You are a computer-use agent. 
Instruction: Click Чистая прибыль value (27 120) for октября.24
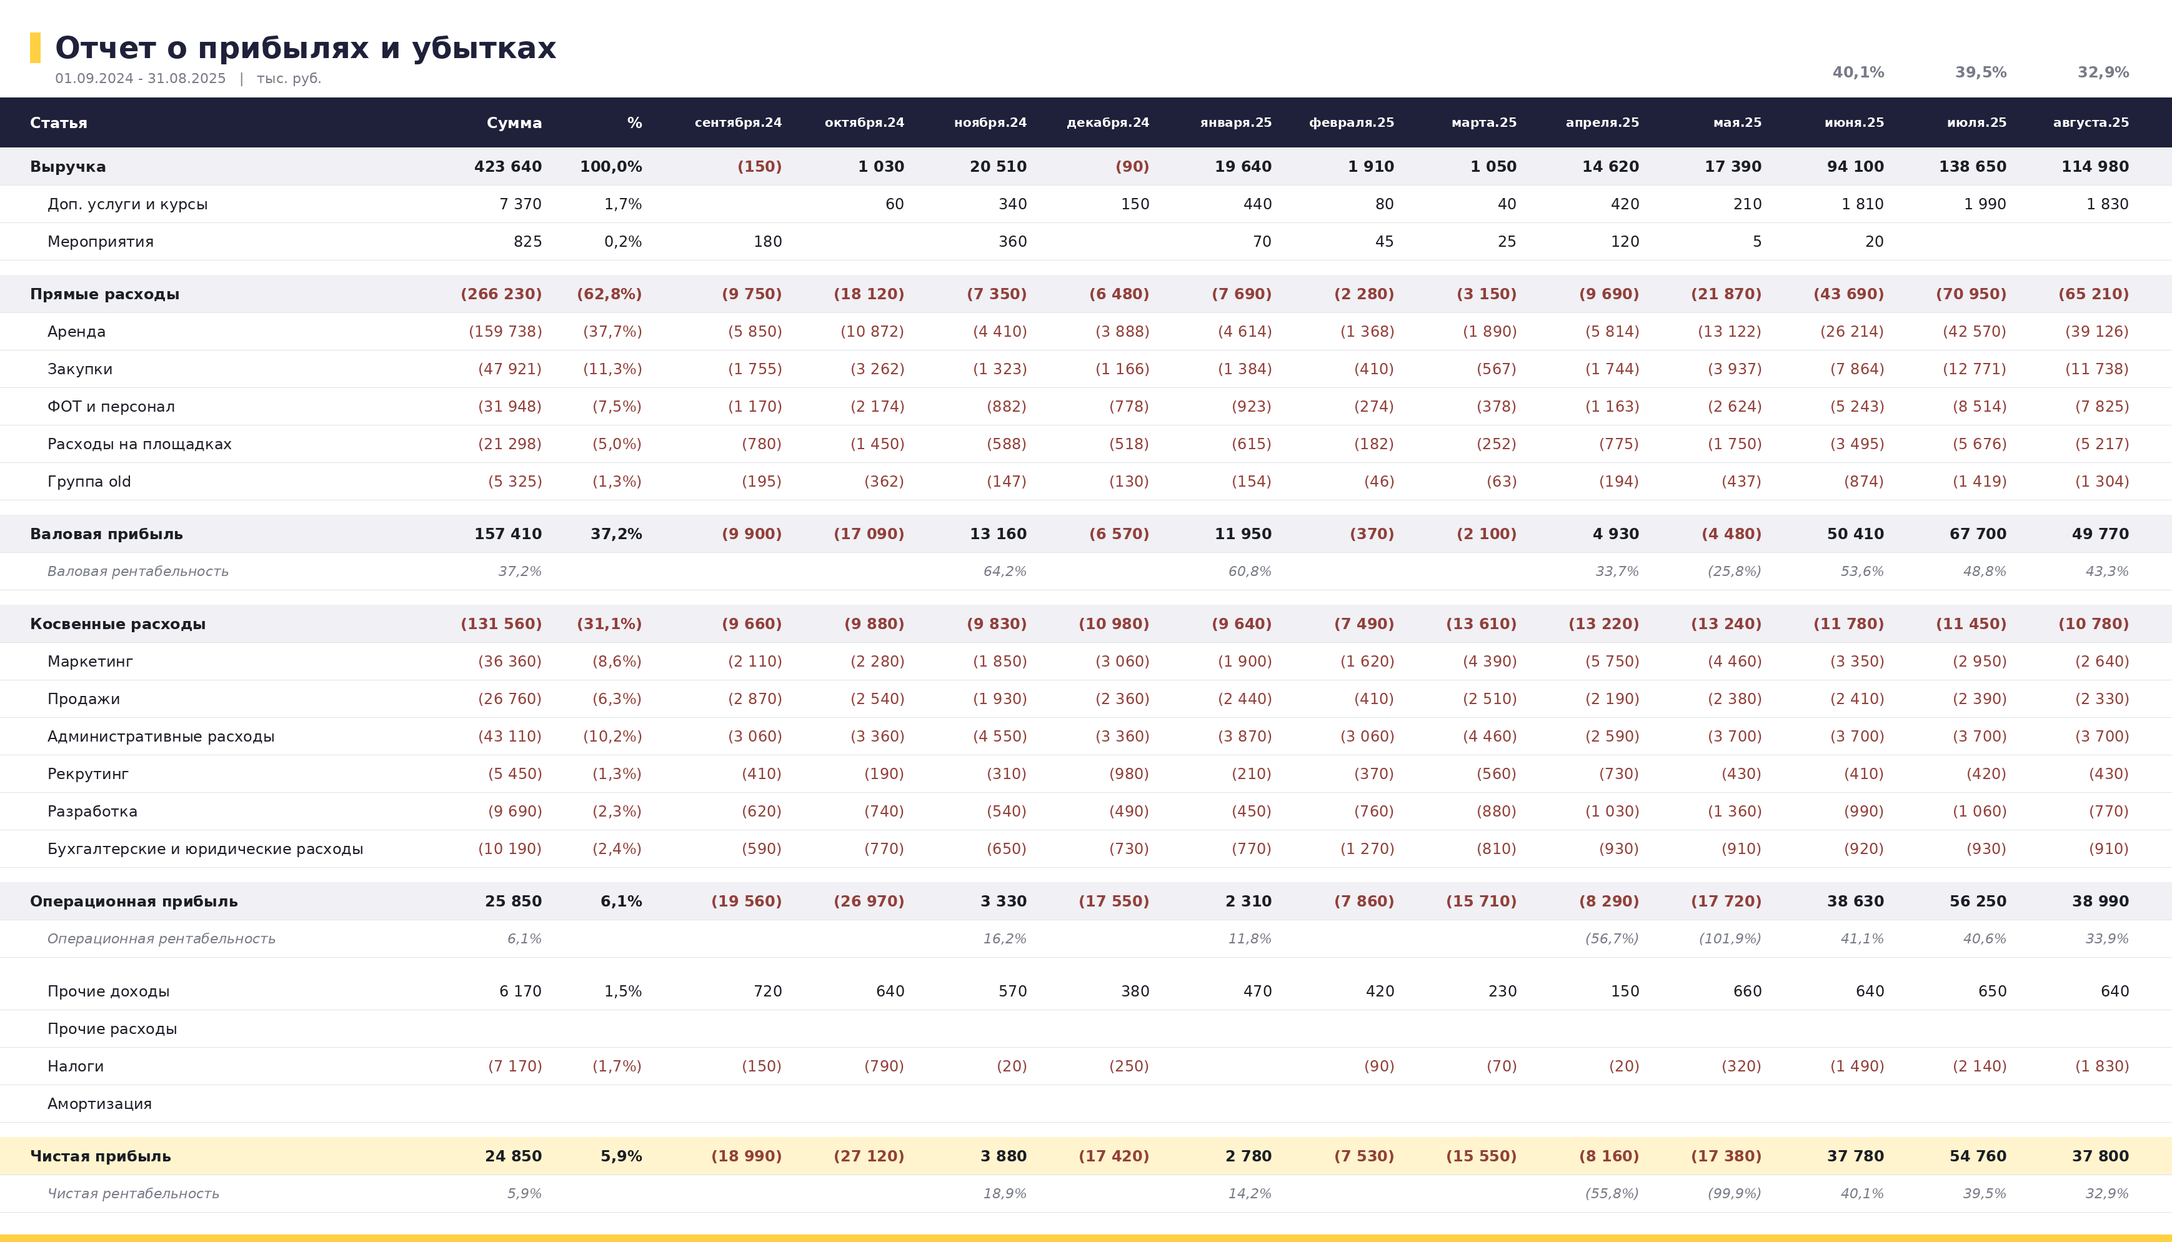click(x=869, y=1156)
